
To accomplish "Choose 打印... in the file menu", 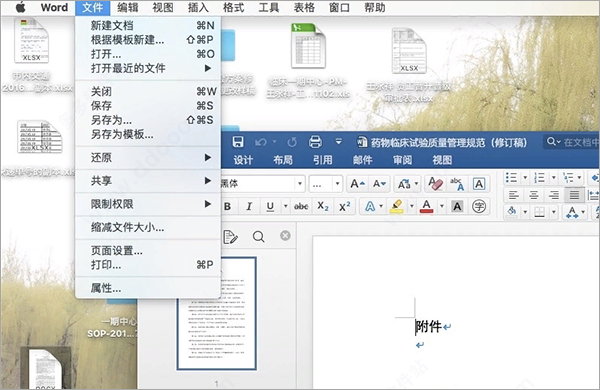I will [148, 264].
